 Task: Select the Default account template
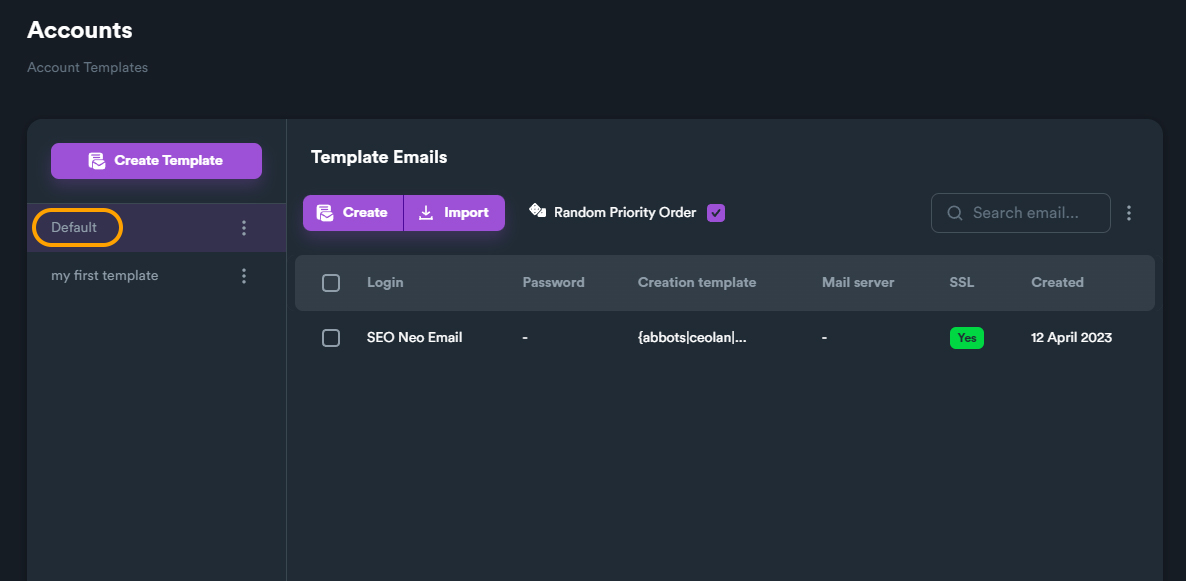point(75,228)
